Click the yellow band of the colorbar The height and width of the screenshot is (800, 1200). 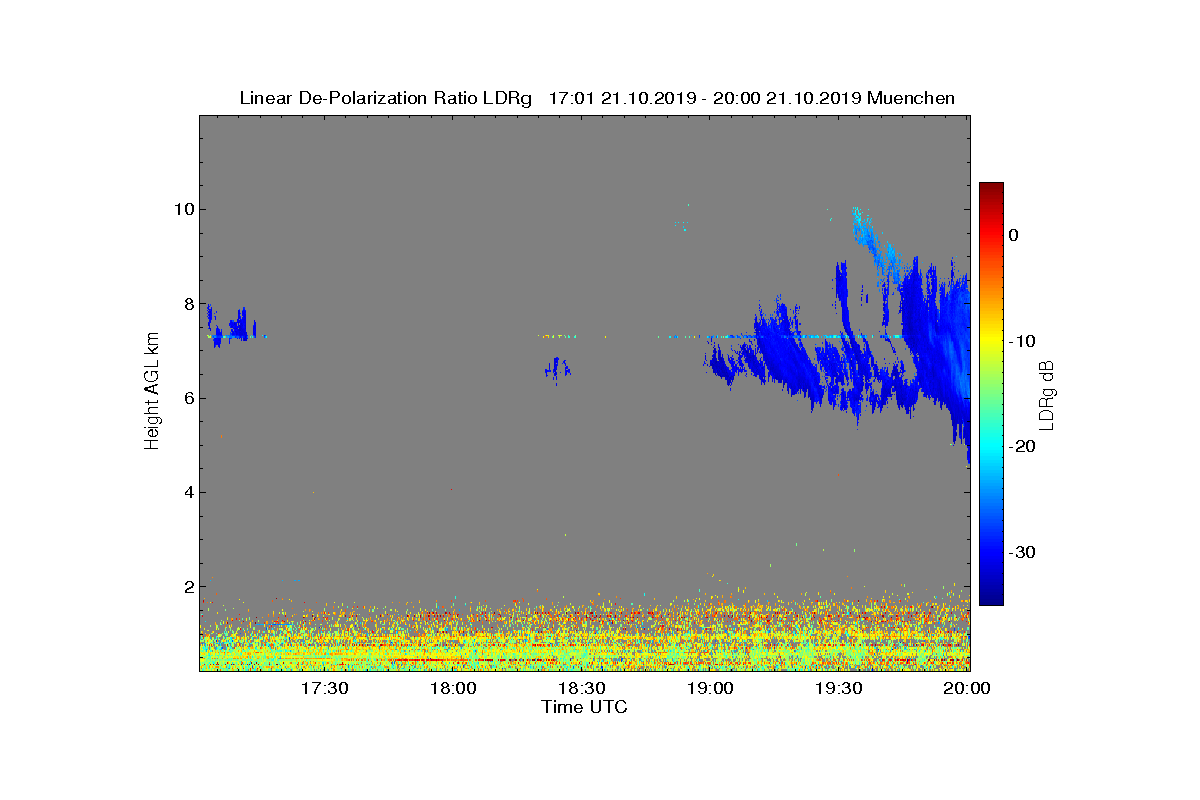click(991, 341)
